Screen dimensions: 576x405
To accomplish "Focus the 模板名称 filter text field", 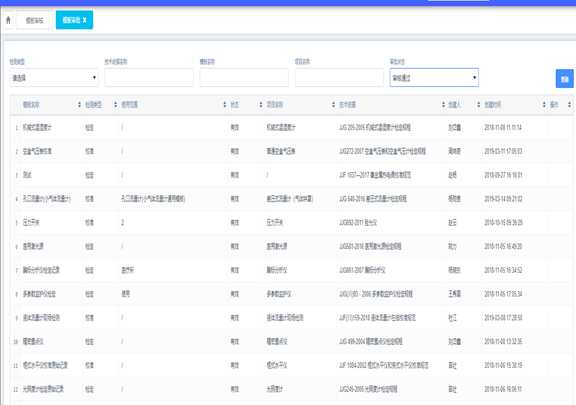I will pyautogui.click(x=244, y=78).
